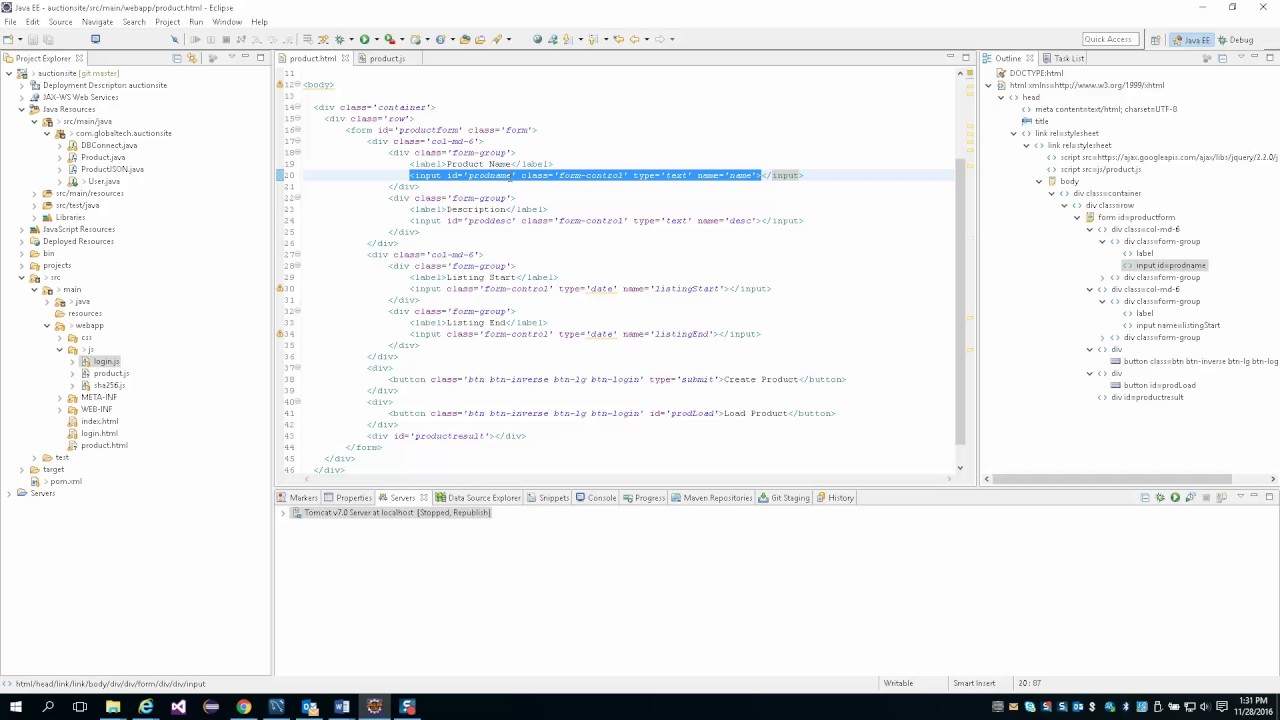Collapse the webapp folder in Project Explorer

46,325
